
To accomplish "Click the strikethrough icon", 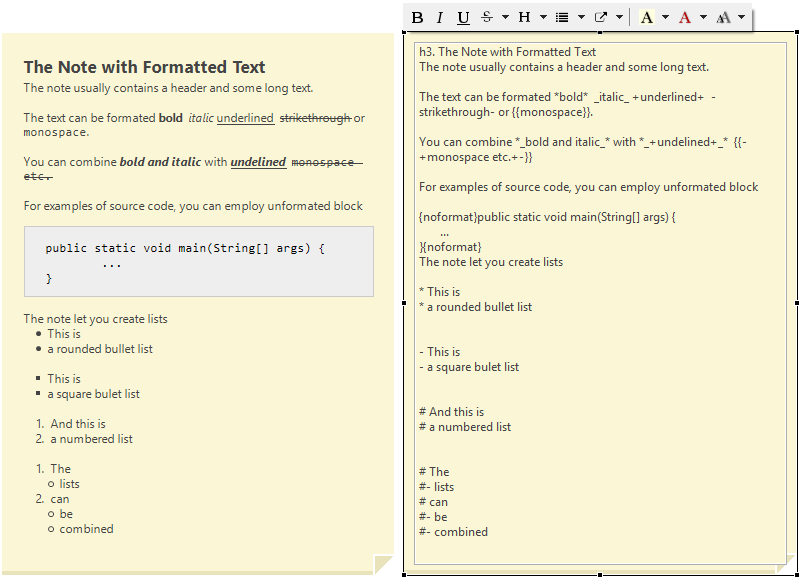I will 487,17.
